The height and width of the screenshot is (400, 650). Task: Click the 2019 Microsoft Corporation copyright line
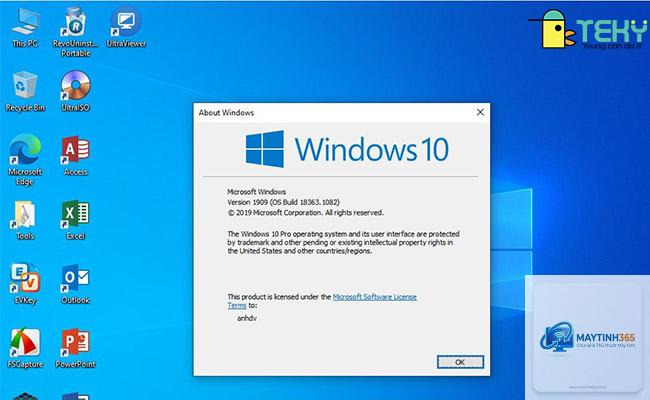[x=306, y=213]
